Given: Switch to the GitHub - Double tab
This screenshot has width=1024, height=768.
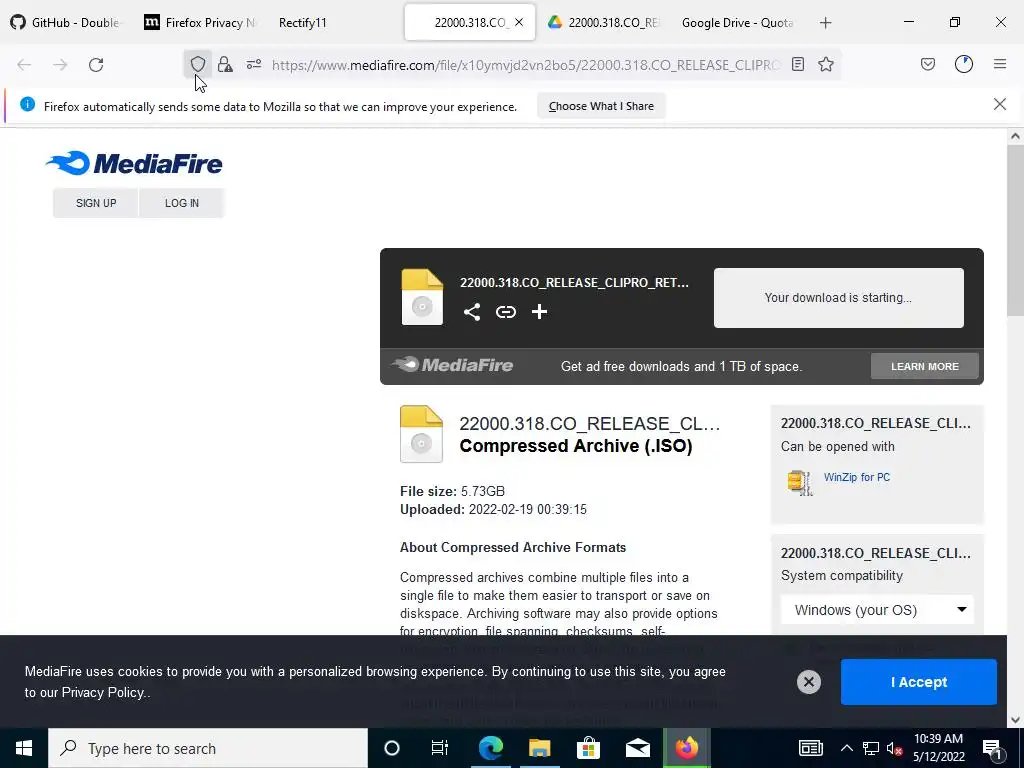Looking at the screenshot, I should point(68,22).
